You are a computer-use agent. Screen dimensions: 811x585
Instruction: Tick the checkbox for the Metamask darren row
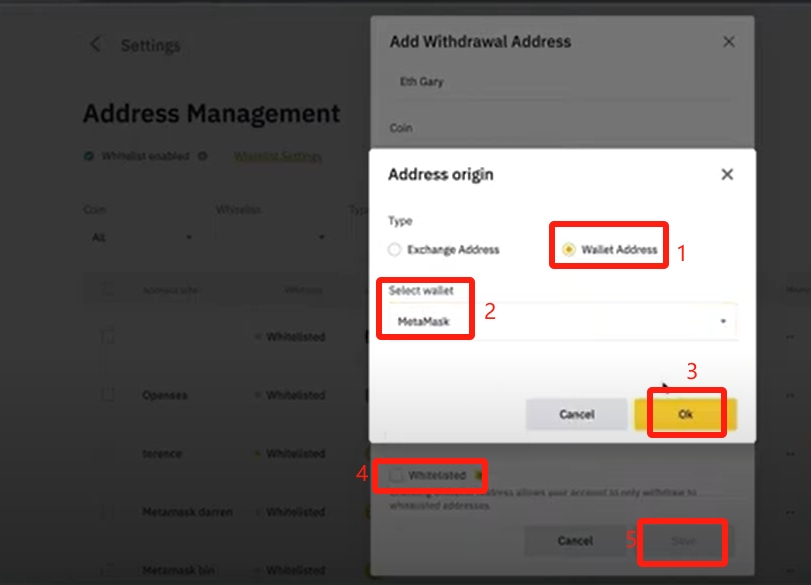(x=108, y=512)
